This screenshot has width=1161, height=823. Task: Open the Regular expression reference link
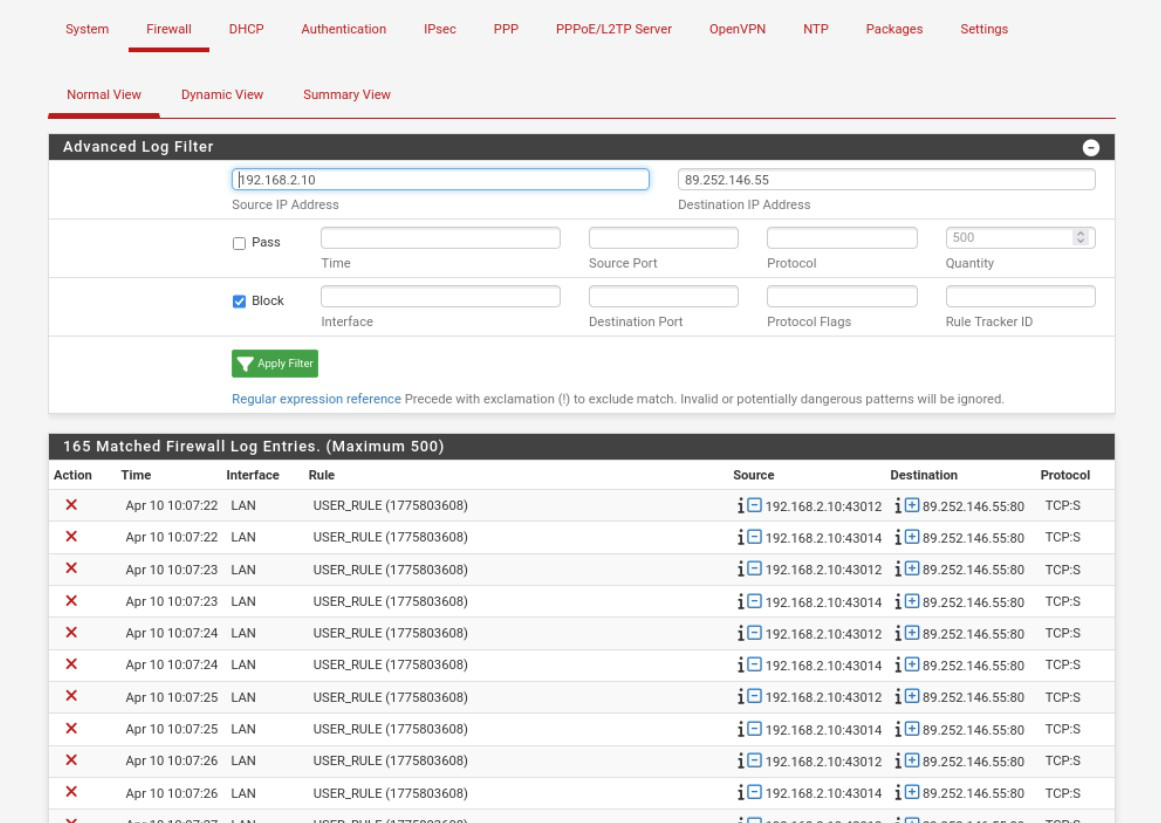(x=316, y=399)
